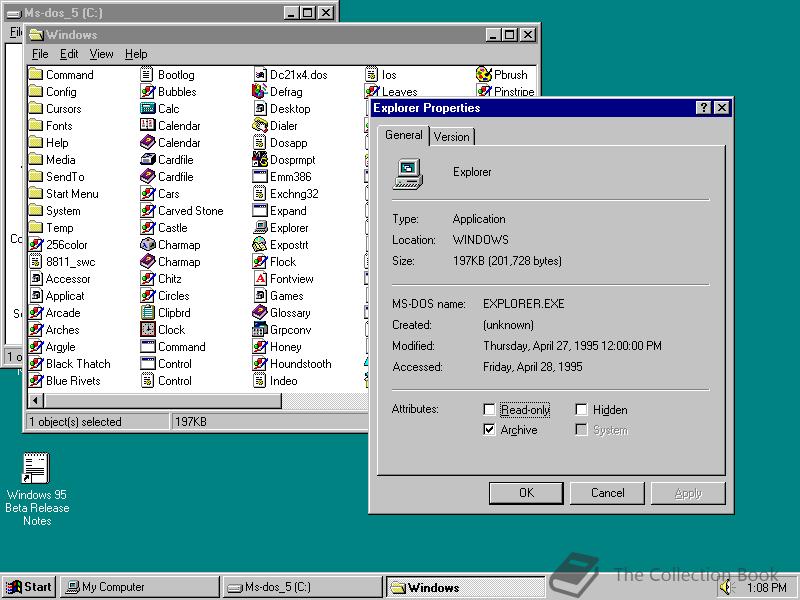Image resolution: width=800 pixels, height=600 pixels.
Task: Select the Expostrt application icon
Action: point(259,245)
